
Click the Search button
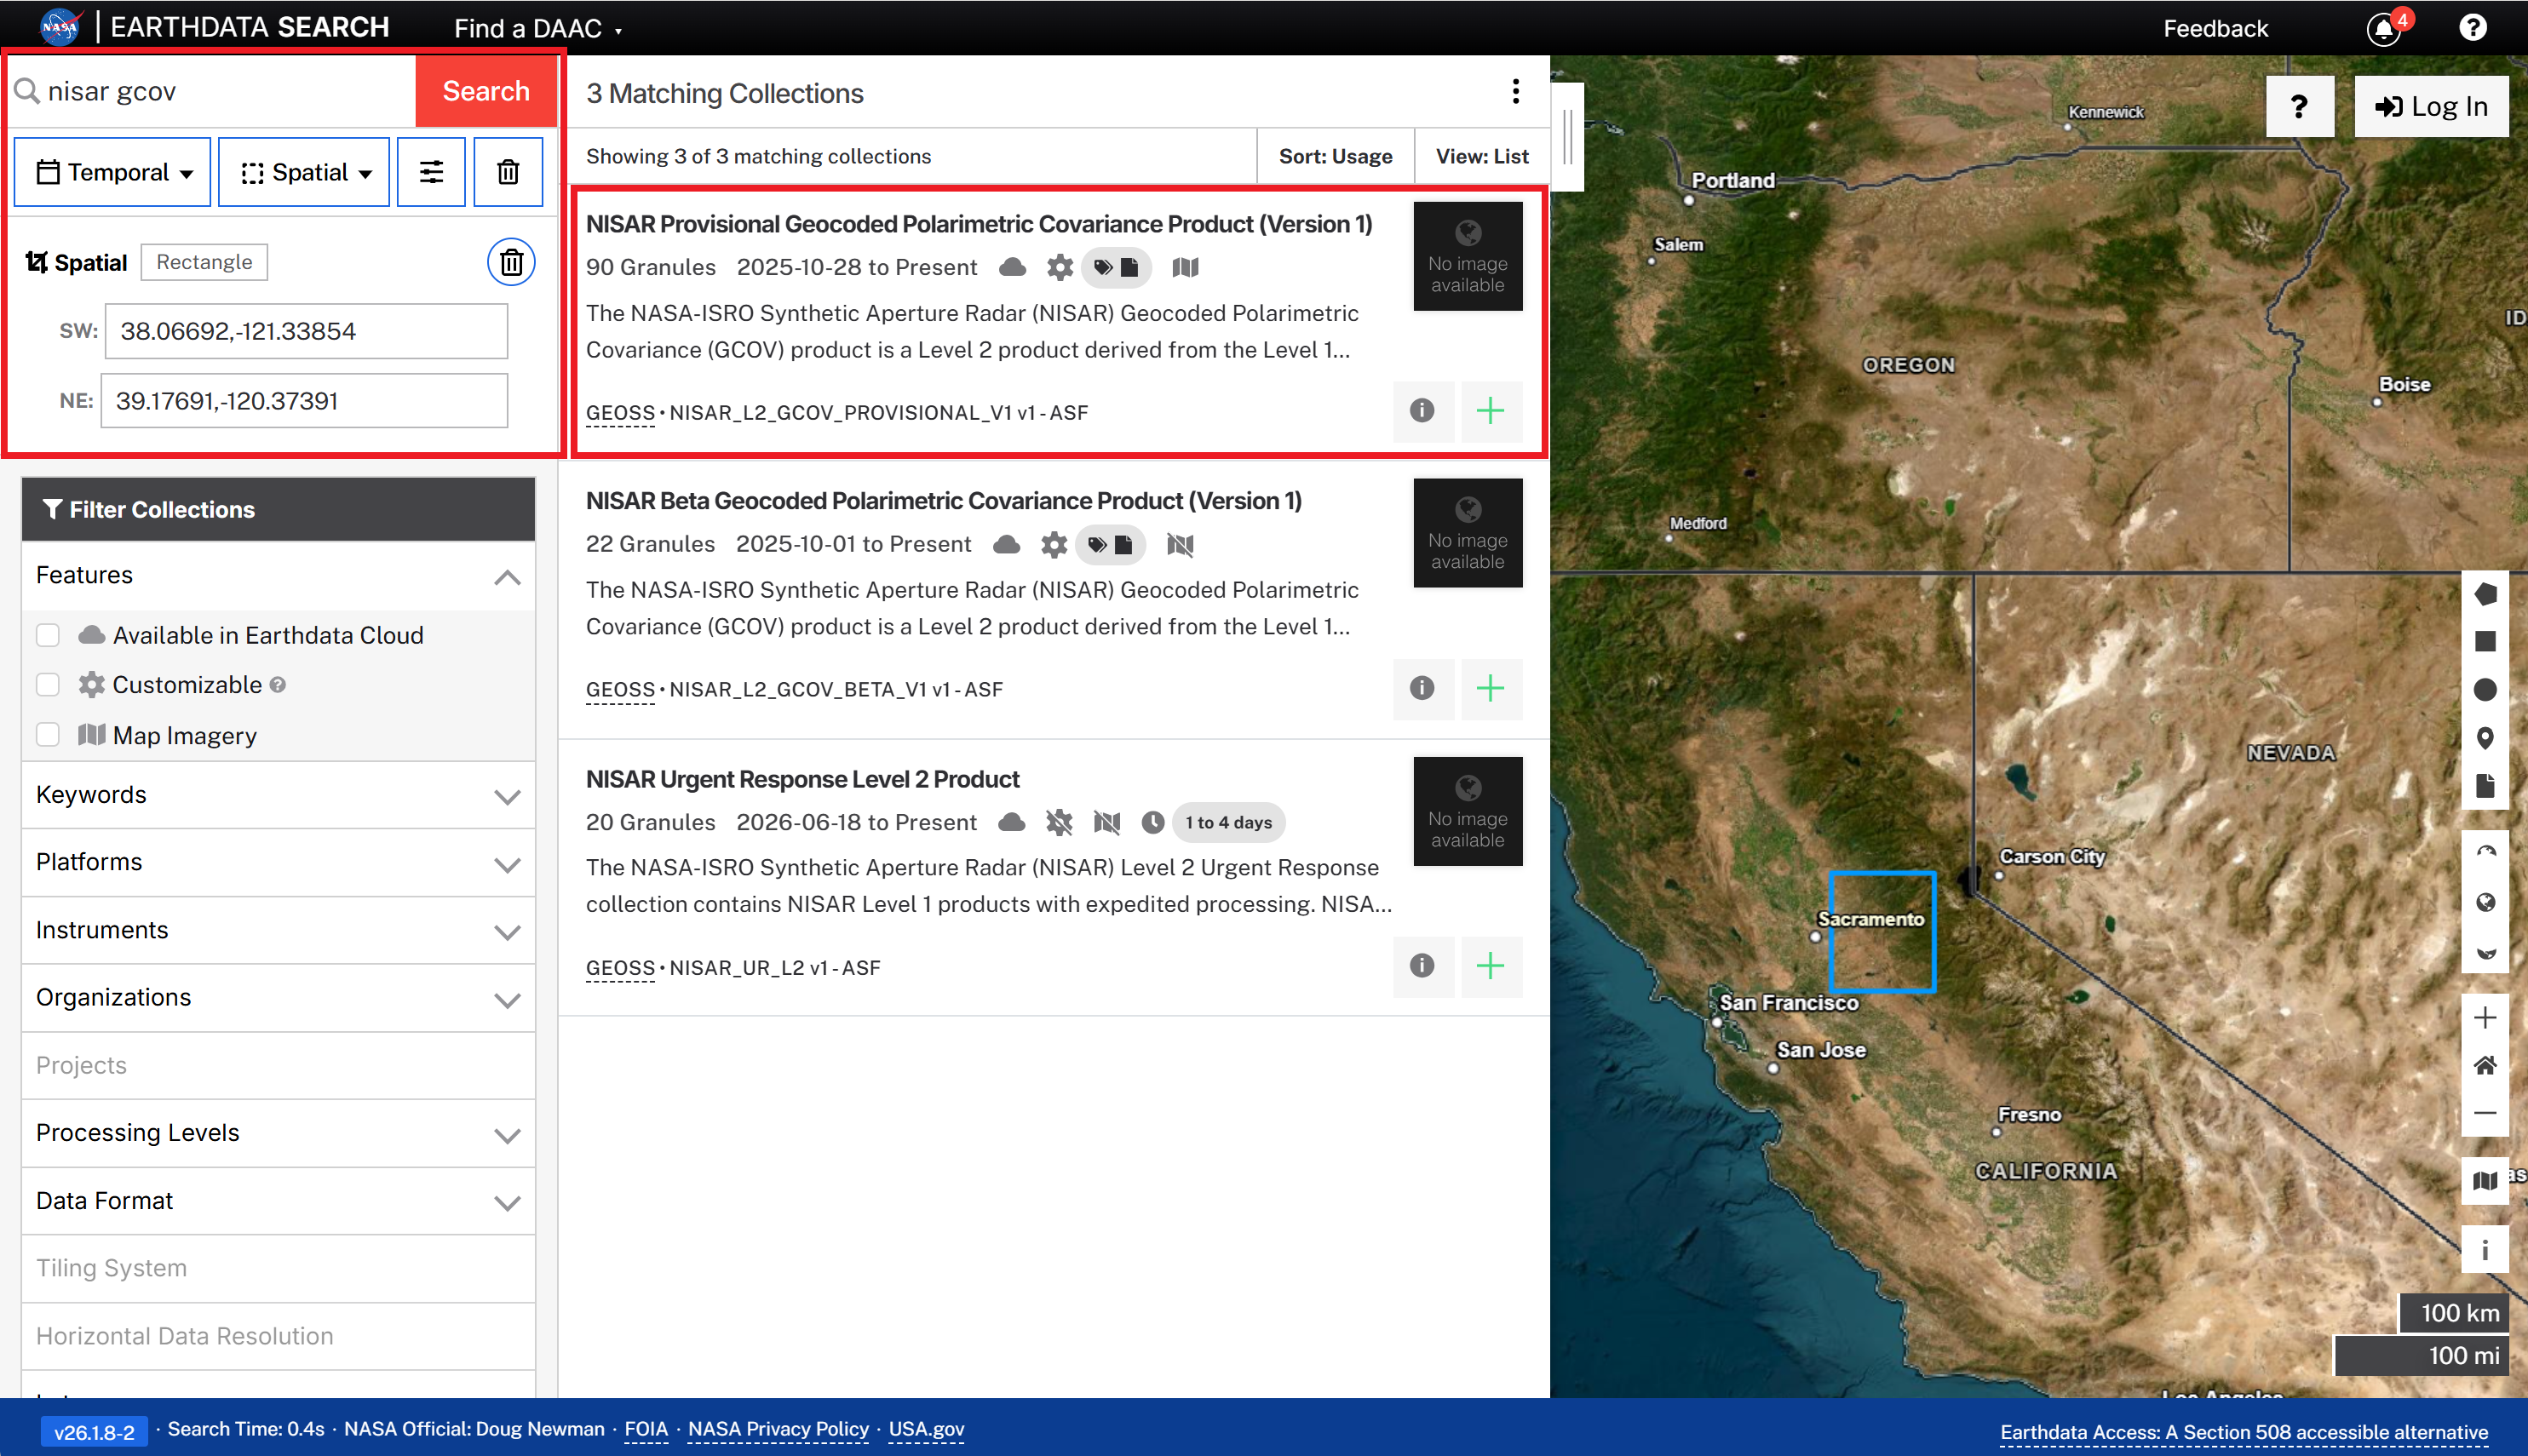point(486,91)
